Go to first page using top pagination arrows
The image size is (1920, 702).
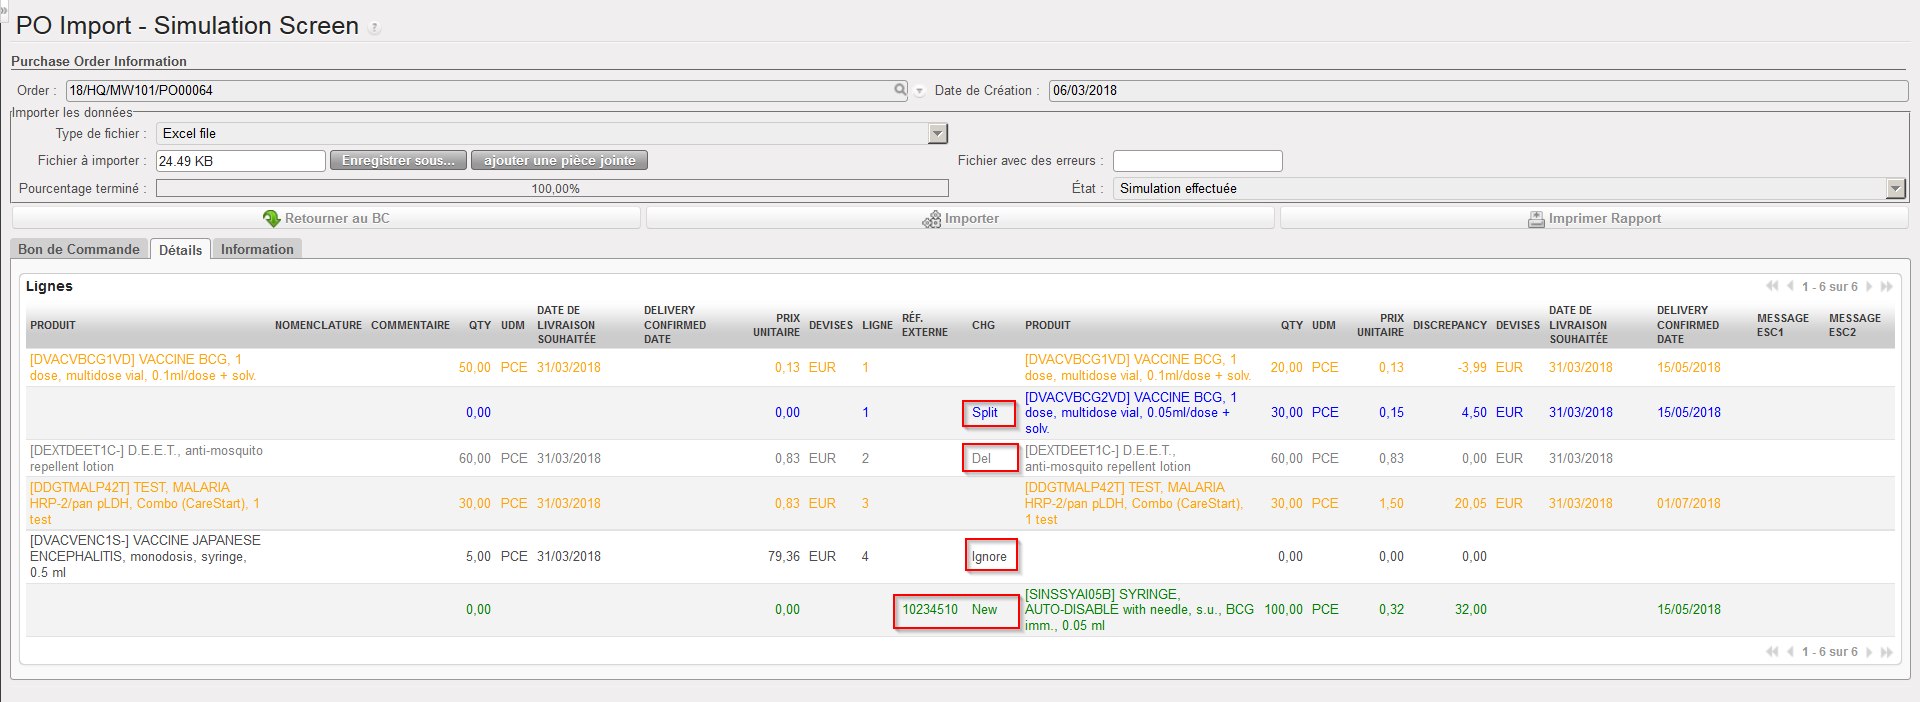pyautogui.click(x=1772, y=287)
